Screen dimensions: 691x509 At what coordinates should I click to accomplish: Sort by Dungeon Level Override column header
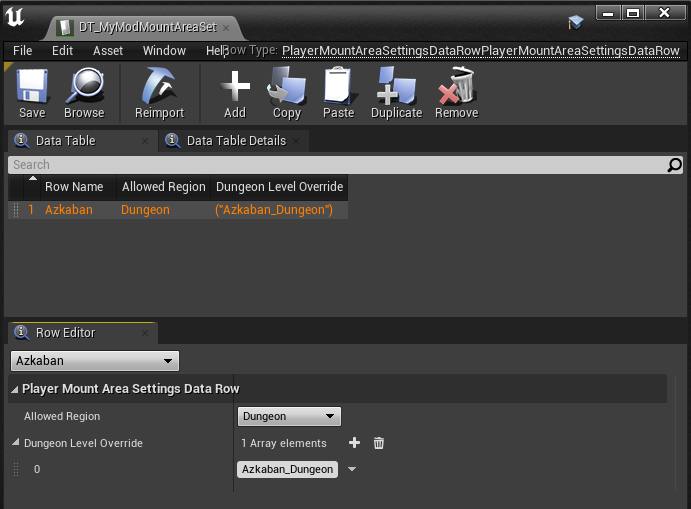coord(279,187)
